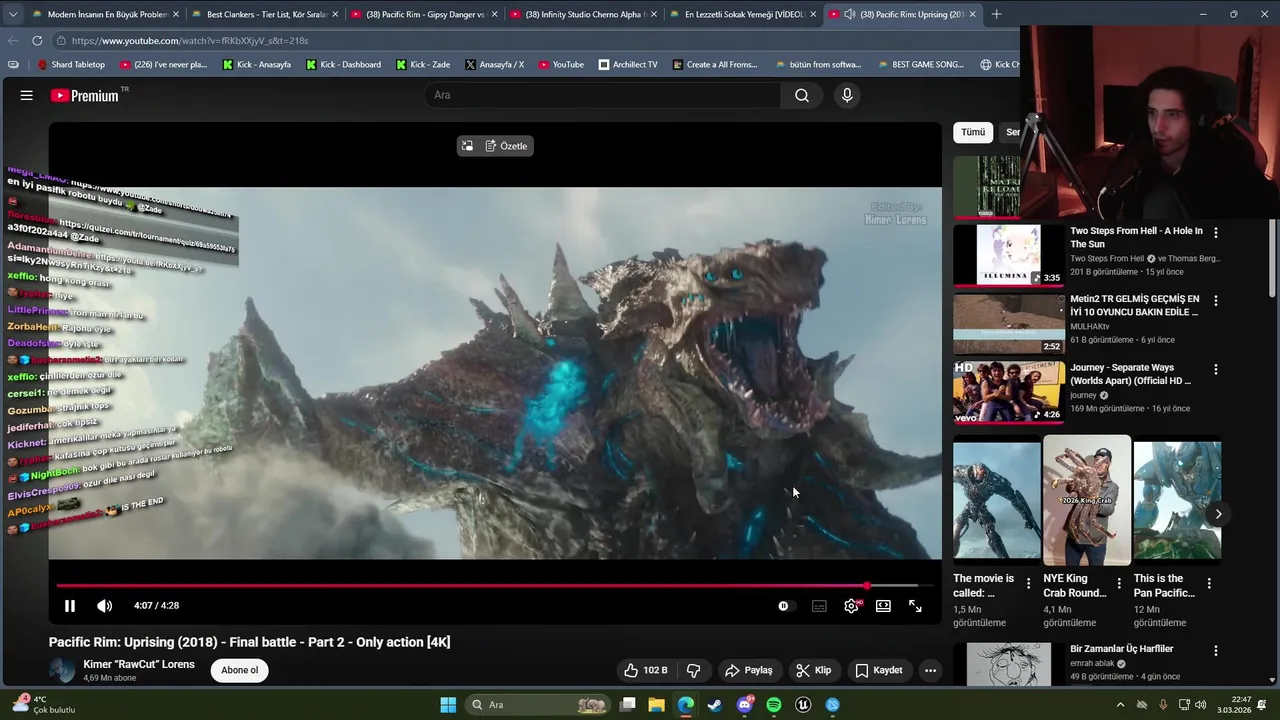The image size is (1280, 720).
Task: Go back in browser history
Action: coord(12,40)
